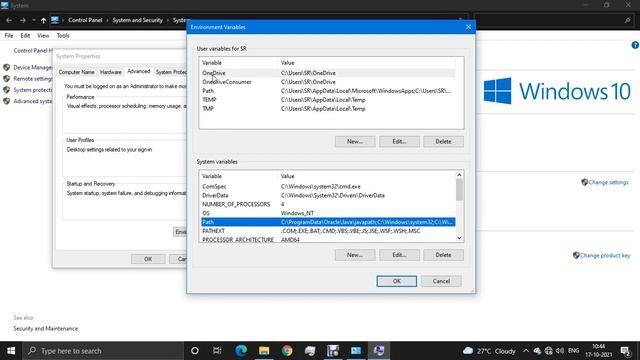The height and width of the screenshot is (360, 640).
Task: Launch Google Chrome from the taskbar
Action: (x=287, y=351)
